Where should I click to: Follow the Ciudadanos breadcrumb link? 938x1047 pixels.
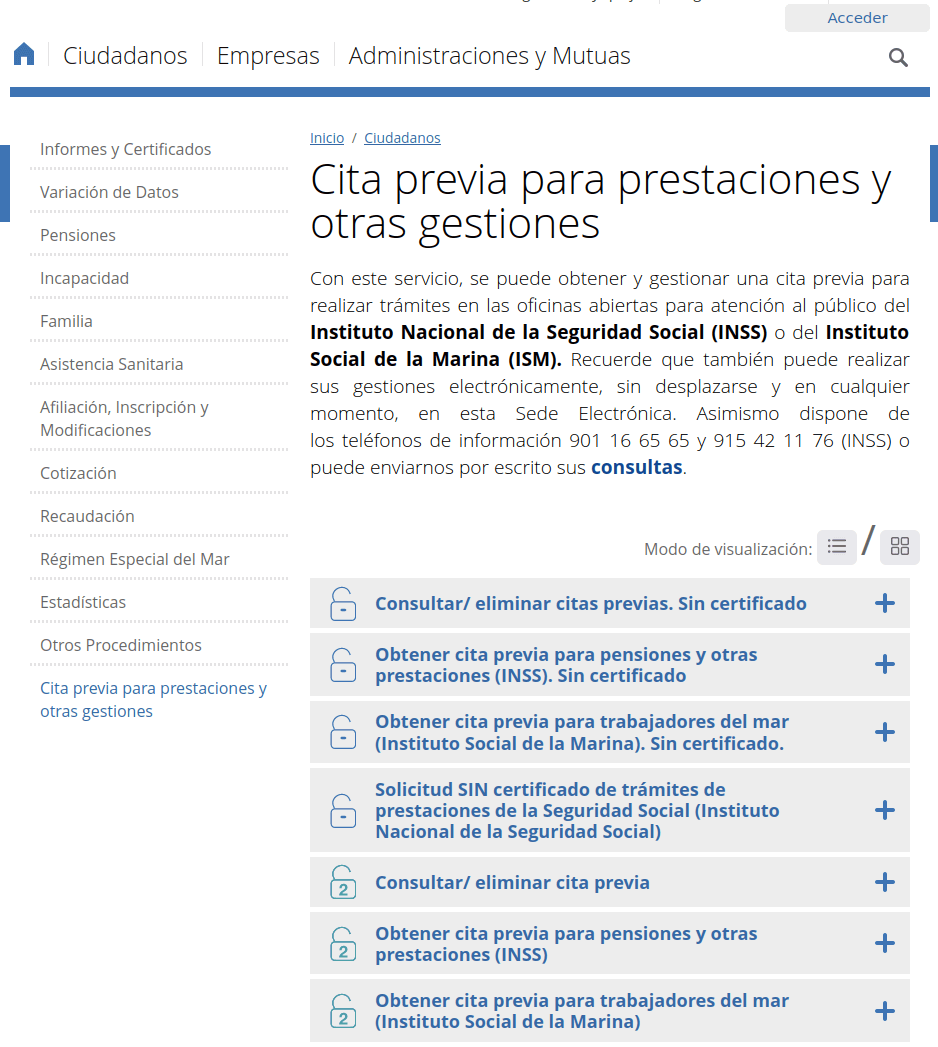pyautogui.click(x=402, y=138)
